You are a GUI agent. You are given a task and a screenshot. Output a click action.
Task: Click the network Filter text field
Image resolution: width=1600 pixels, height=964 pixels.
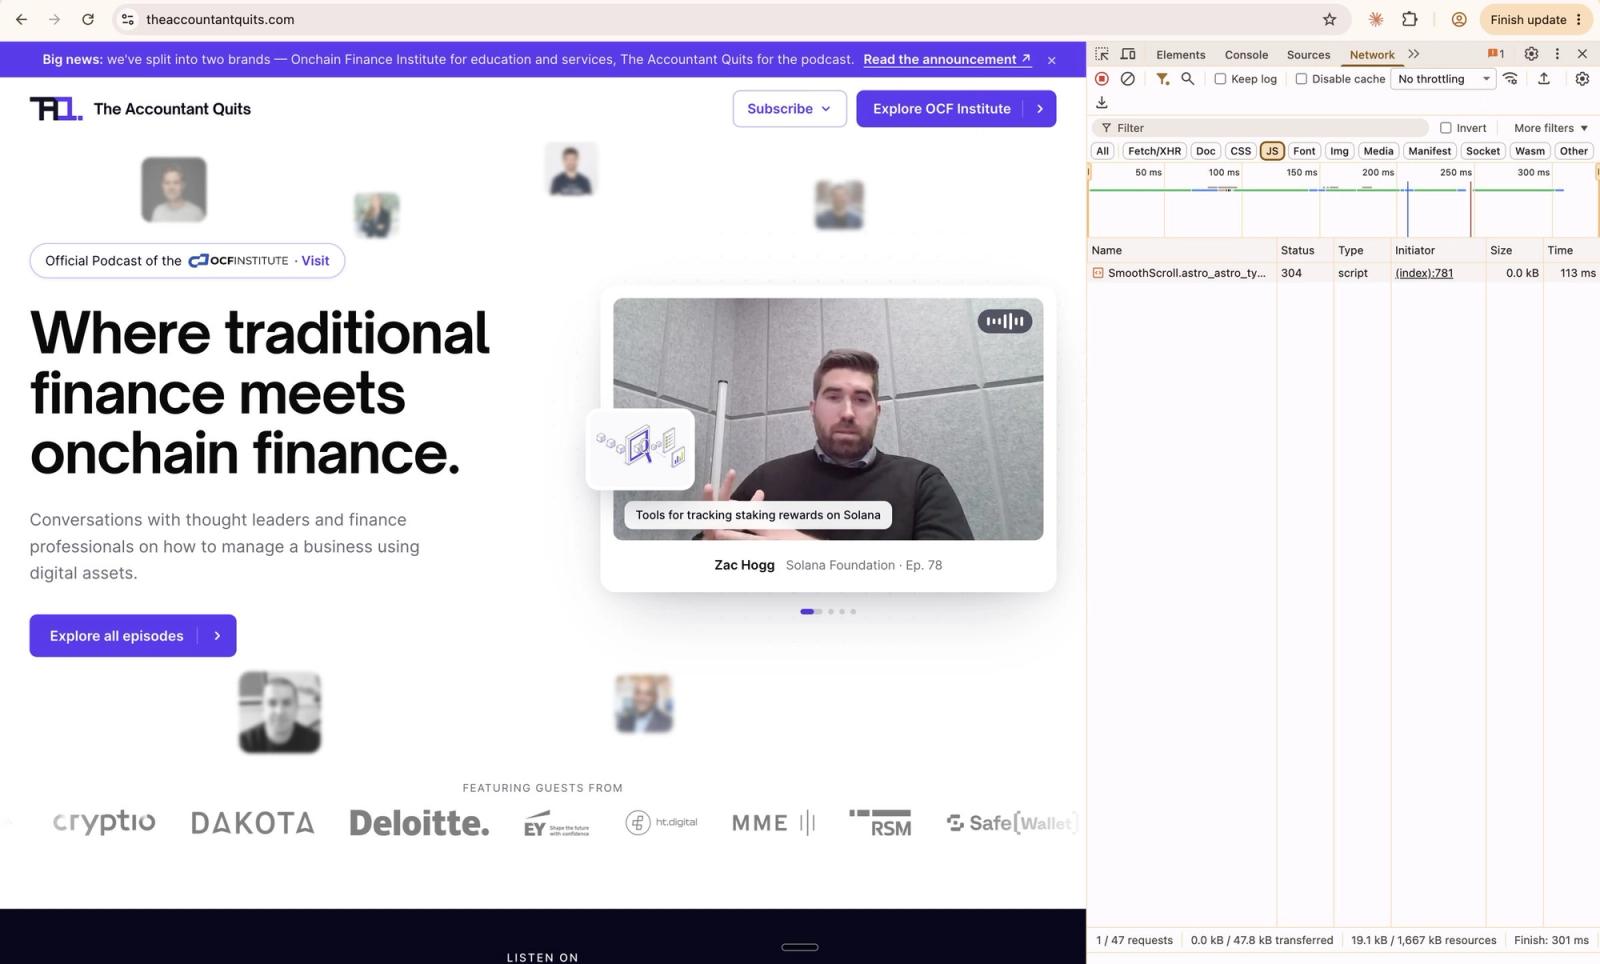click(1263, 128)
